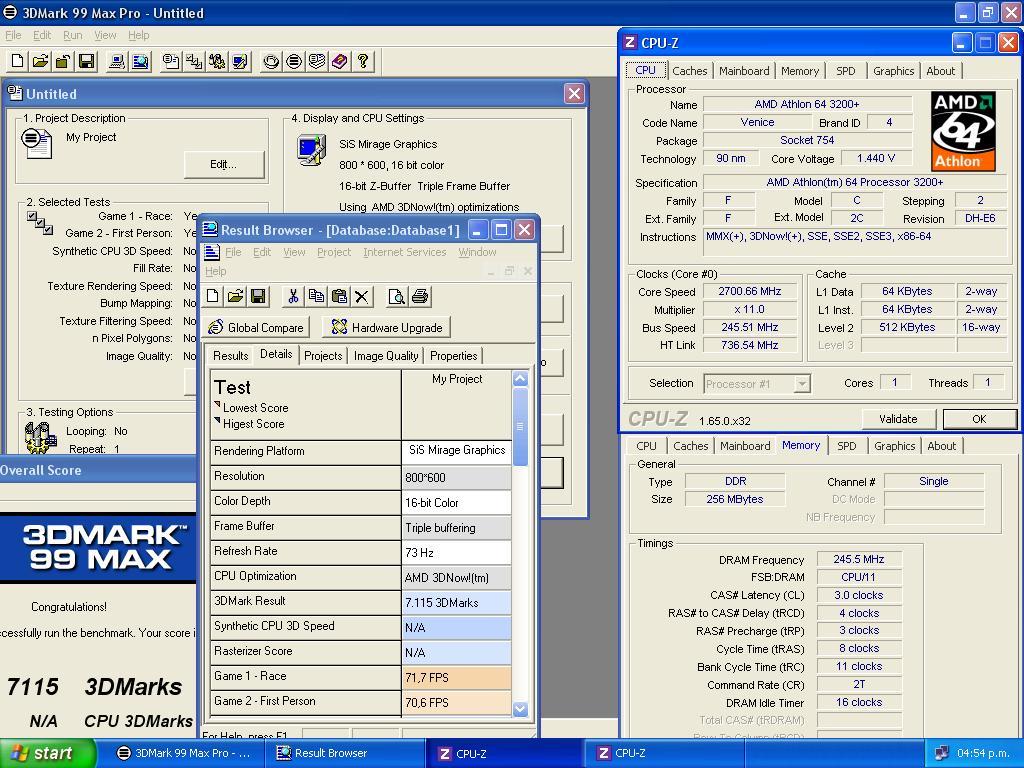The height and width of the screenshot is (768, 1024).
Task: Click Edit... button in Project Description
Action: point(223,165)
